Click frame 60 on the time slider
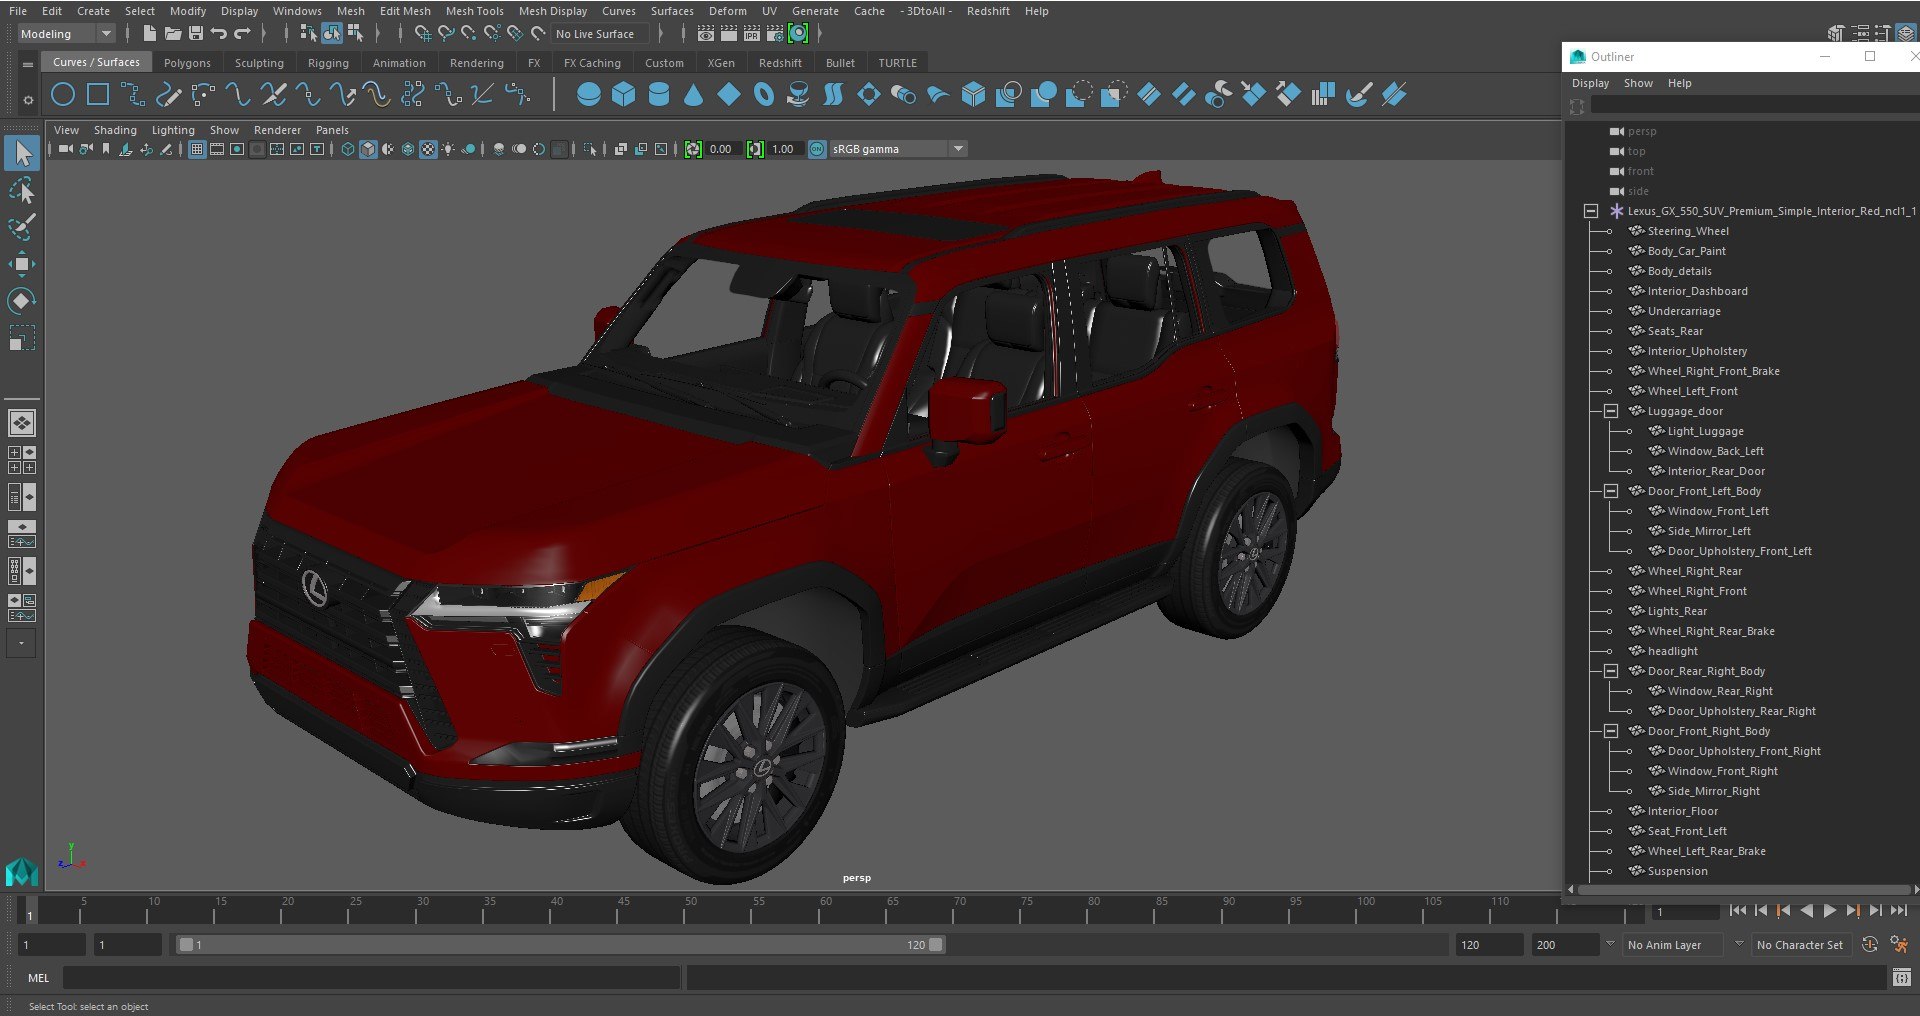Screen dimensions: 1920x1016 click(825, 910)
